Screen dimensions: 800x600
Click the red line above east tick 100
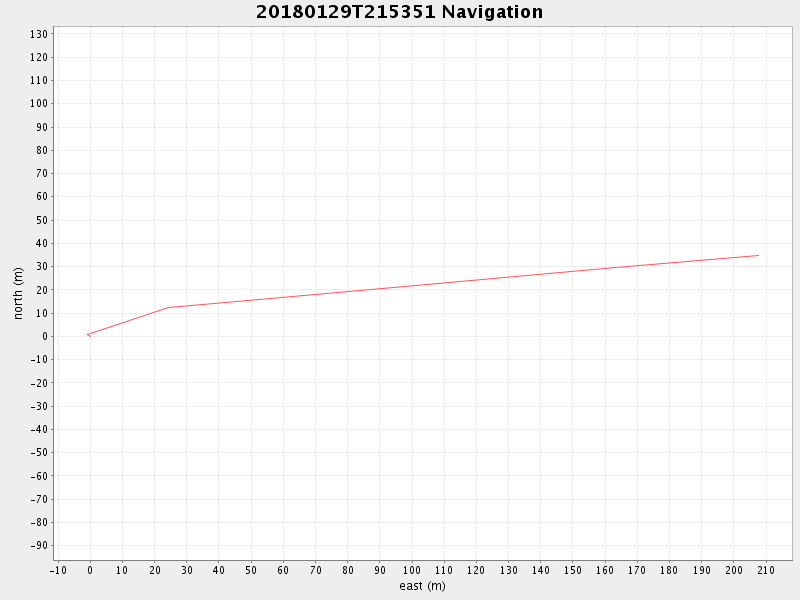pyautogui.click(x=412, y=285)
